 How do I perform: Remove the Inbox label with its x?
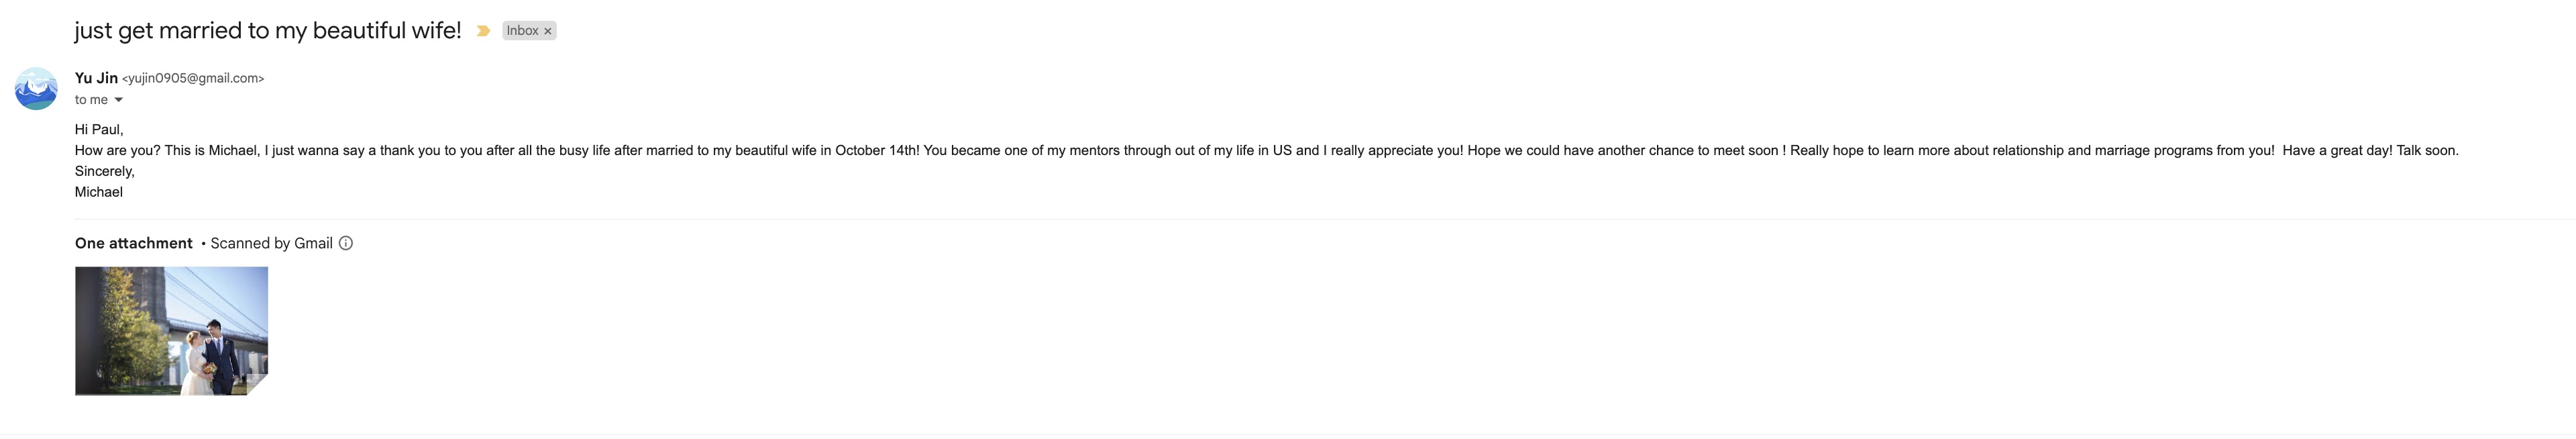tap(548, 31)
